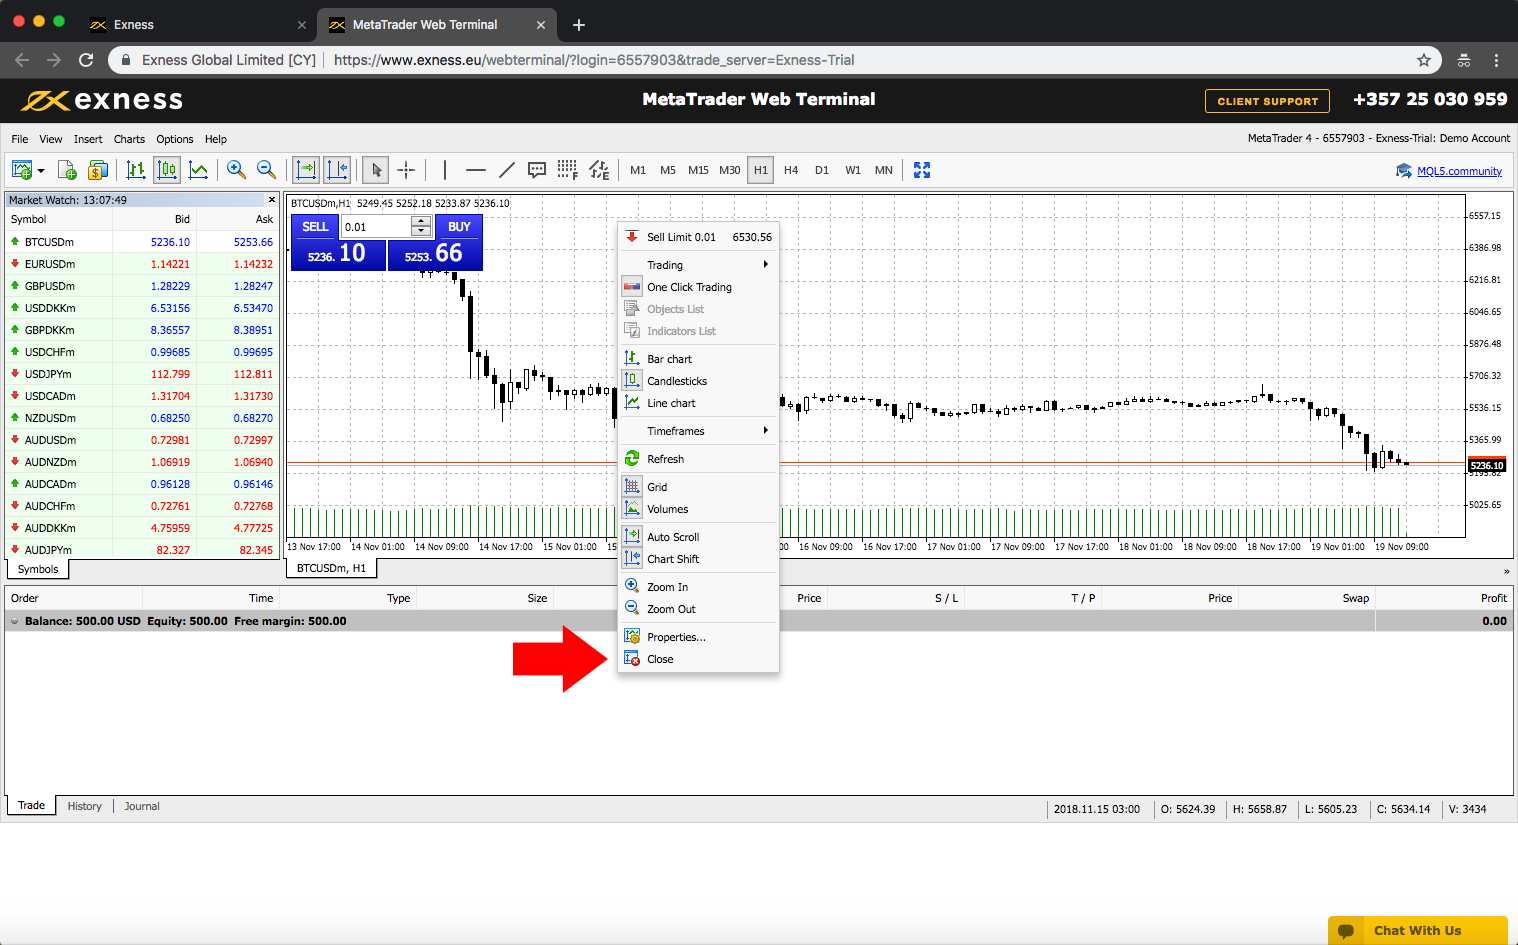The image size is (1518, 945).
Task: Toggle Chart Shift in the toolbar
Action: (x=338, y=170)
